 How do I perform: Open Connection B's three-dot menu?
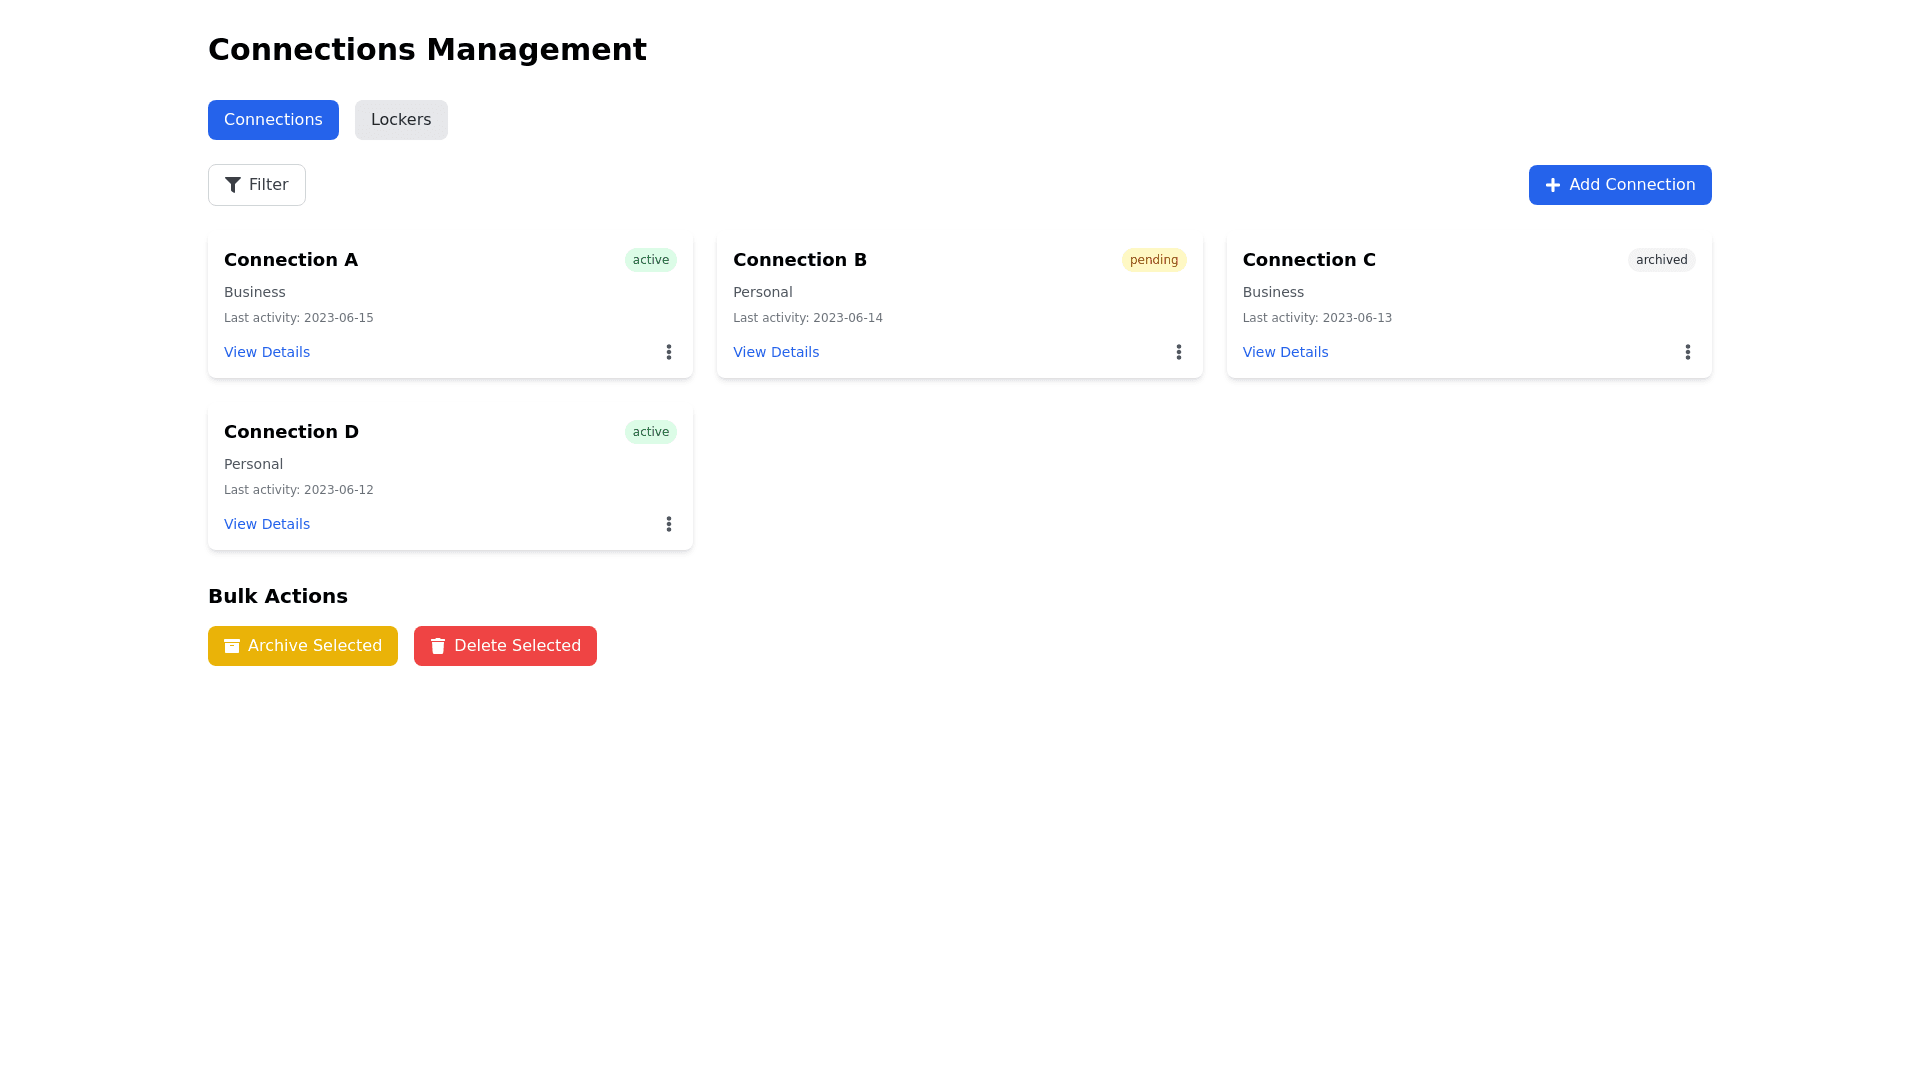pyautogui.click(x=1178, y=352)
